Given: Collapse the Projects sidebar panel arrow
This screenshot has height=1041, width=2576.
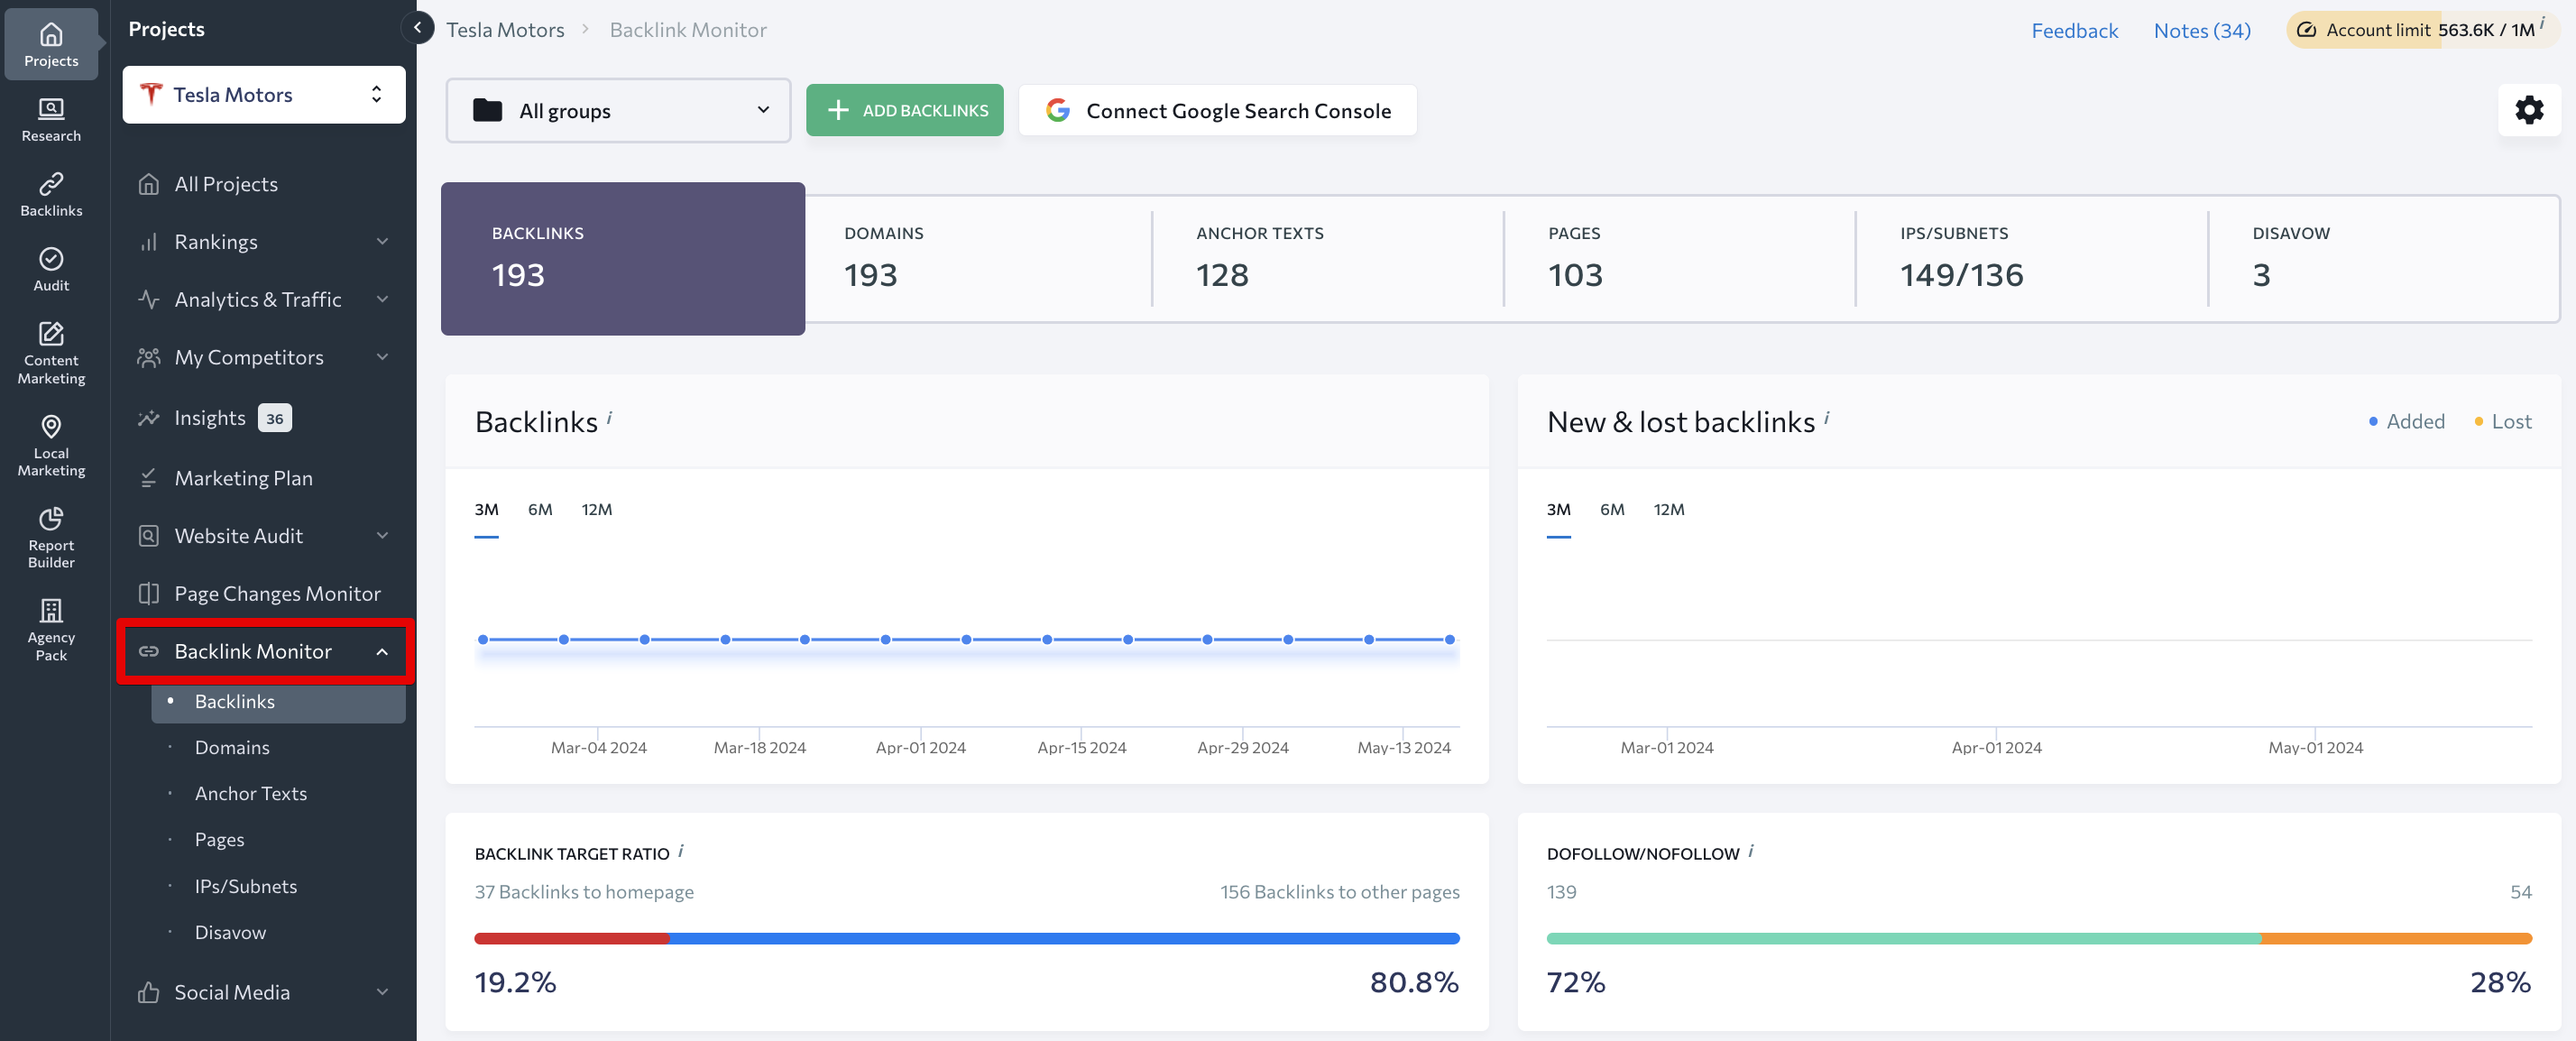Looking at the screenshot, I should [417, 28].
